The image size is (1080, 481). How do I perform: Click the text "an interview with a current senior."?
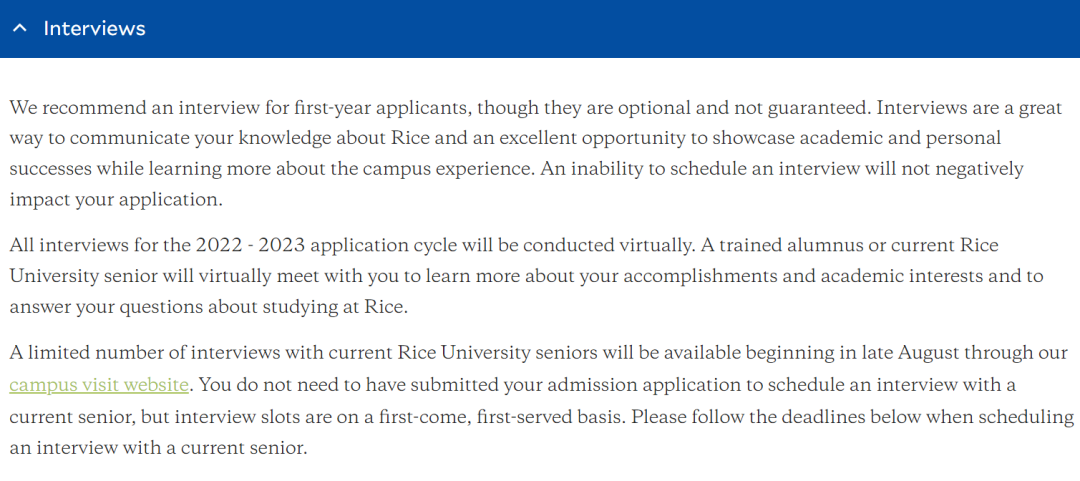point(158,448)
